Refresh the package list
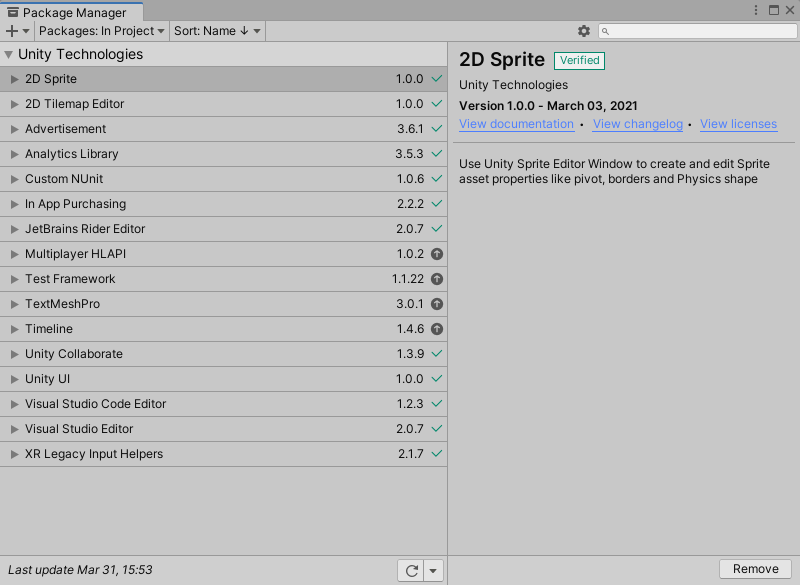Image resolution: width=800 pixels, height=585 pixels. click(x=411, y=570)
